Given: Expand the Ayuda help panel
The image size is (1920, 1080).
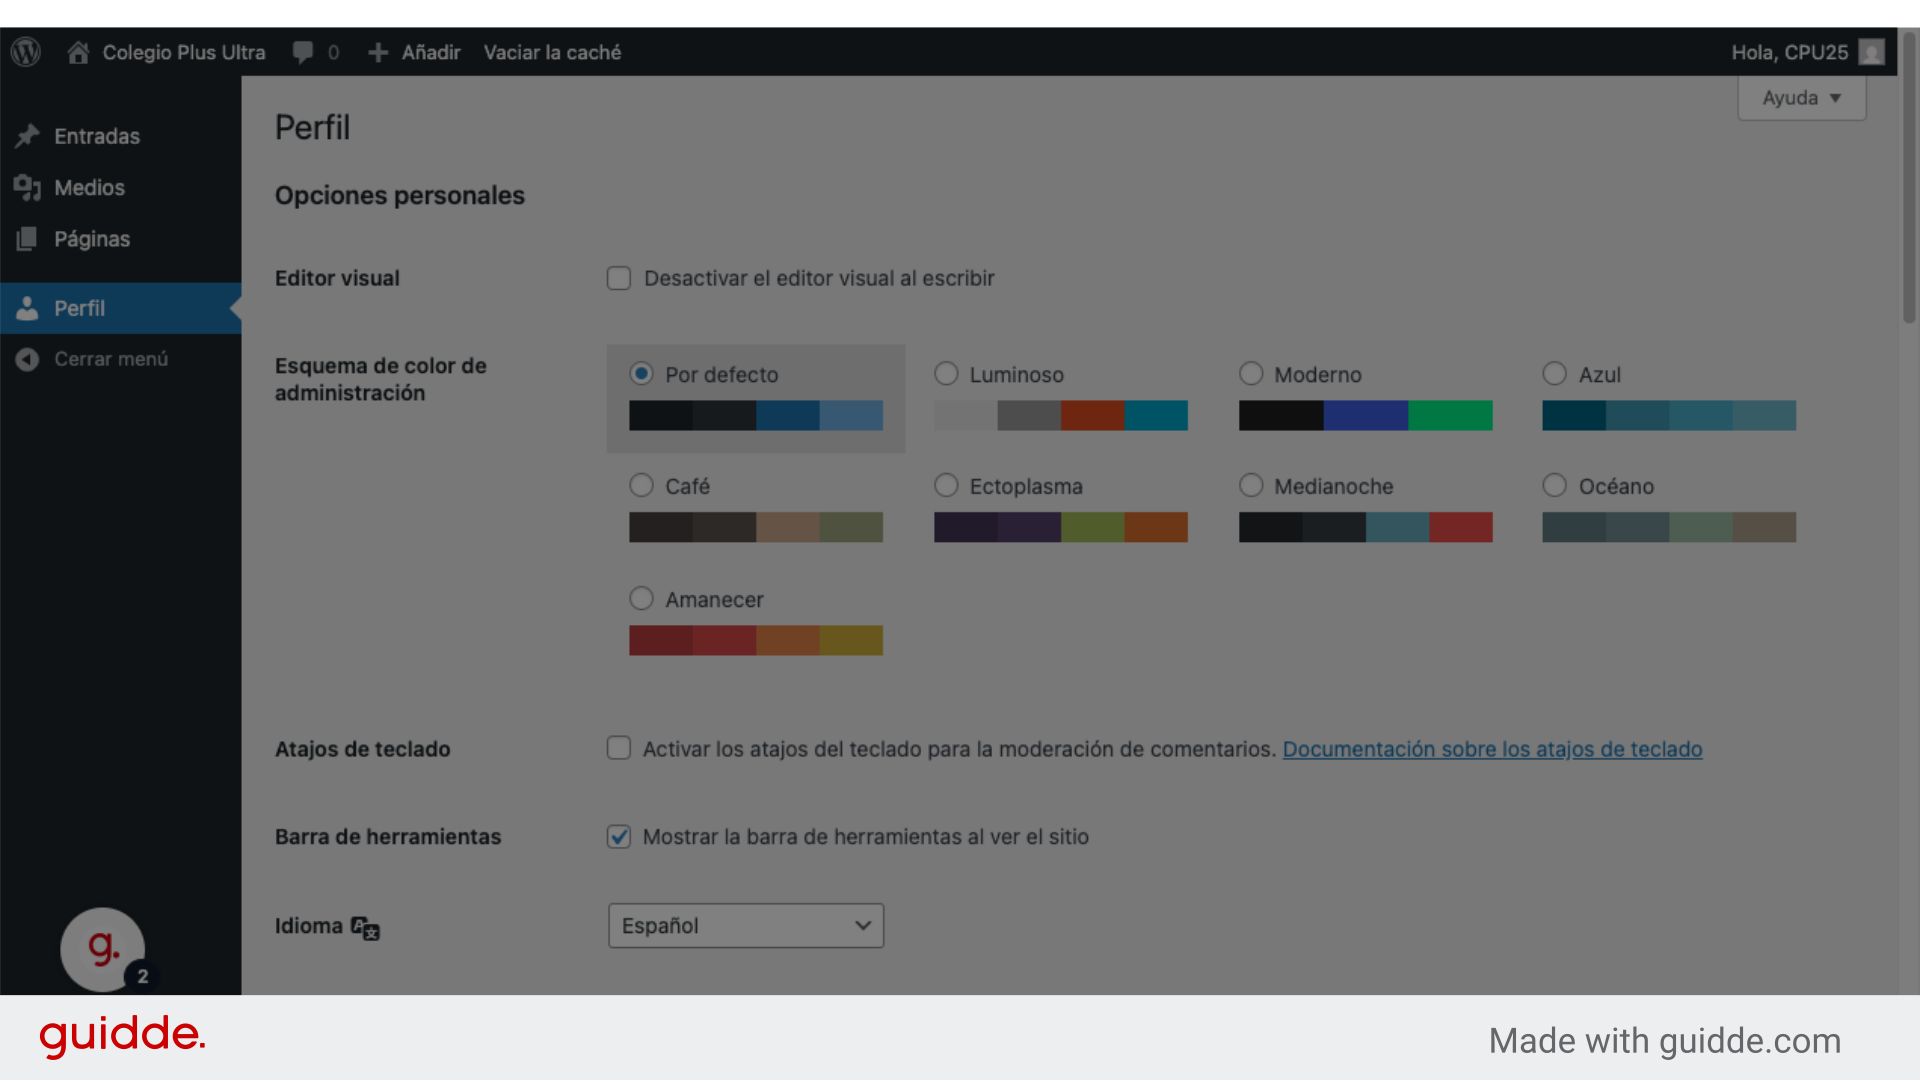Looking at the screenshot, I should (1802, 98).
